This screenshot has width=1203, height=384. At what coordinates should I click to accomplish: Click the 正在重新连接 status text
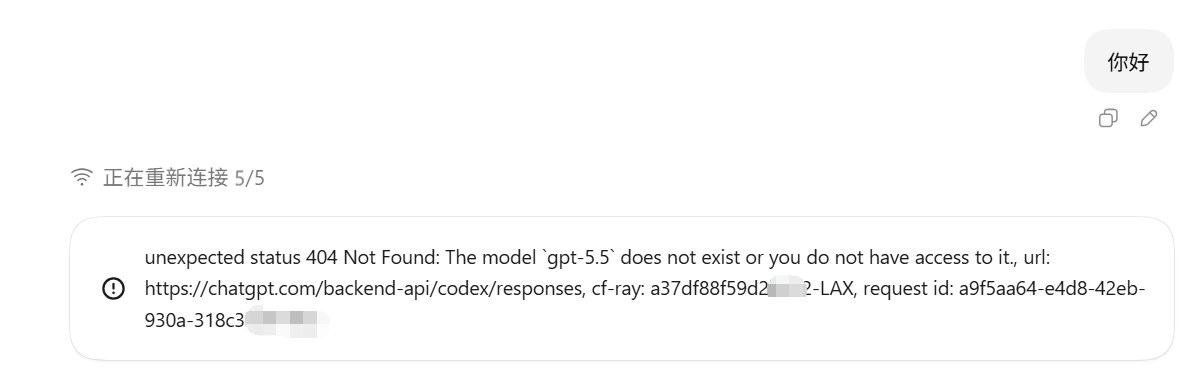tap(165, 178)
